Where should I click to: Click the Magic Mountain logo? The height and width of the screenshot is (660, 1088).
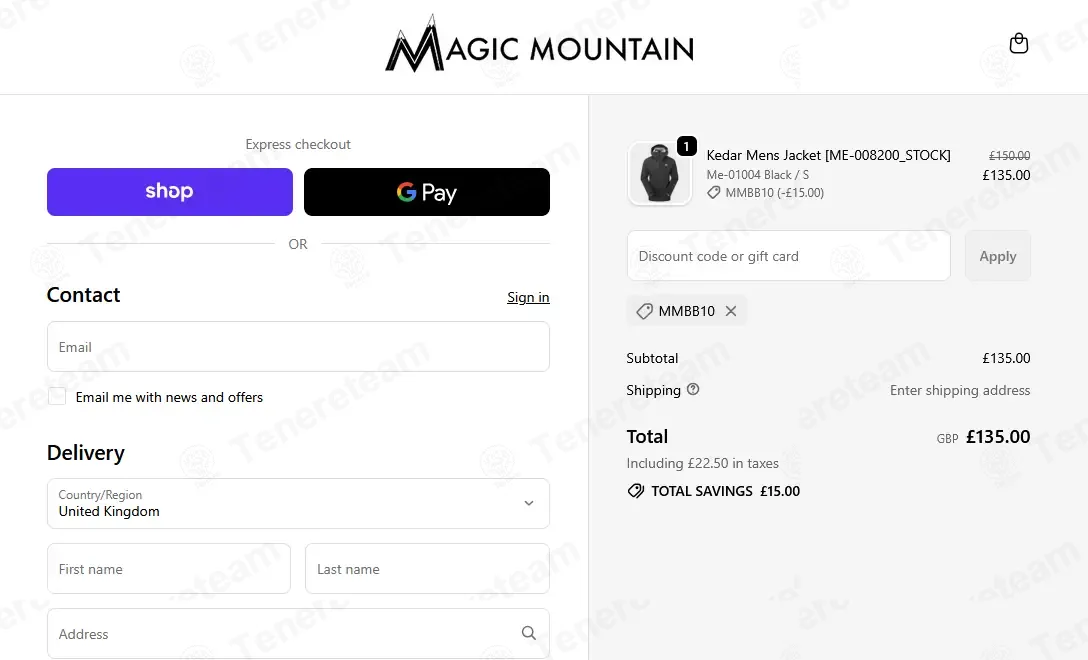click(539, 47)
